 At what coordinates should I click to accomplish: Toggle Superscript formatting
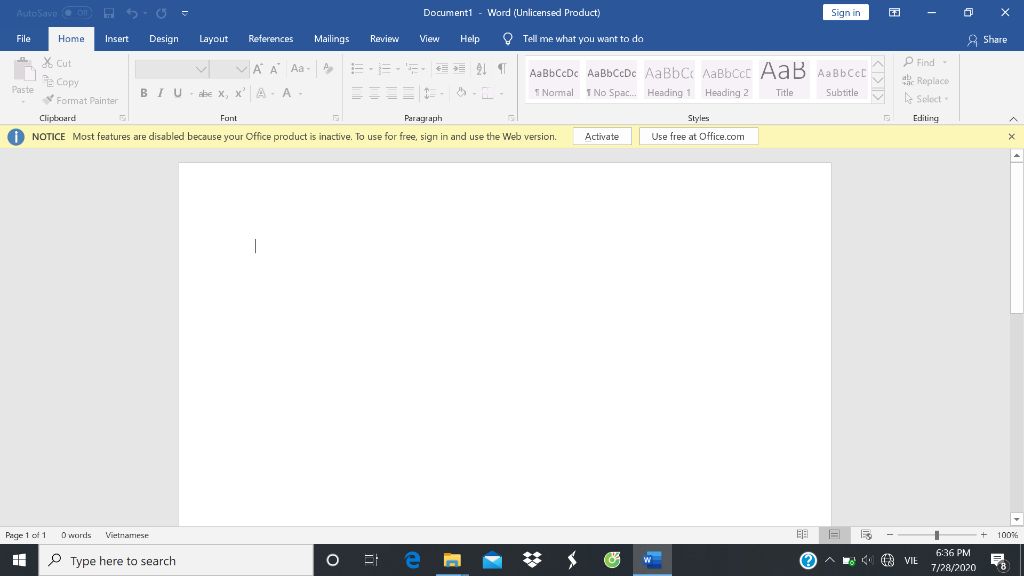click(240, 93)
